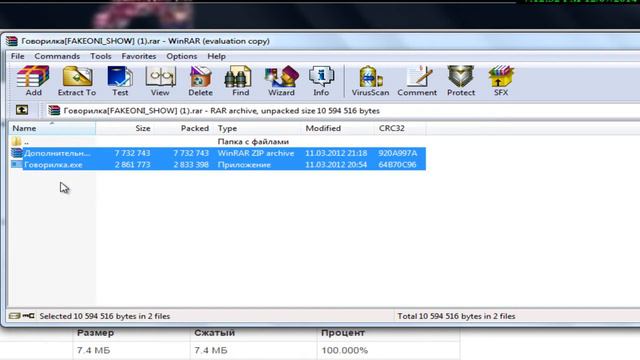
Task: Click the size value 2 861 773
Action: click(x=132, y=164)
